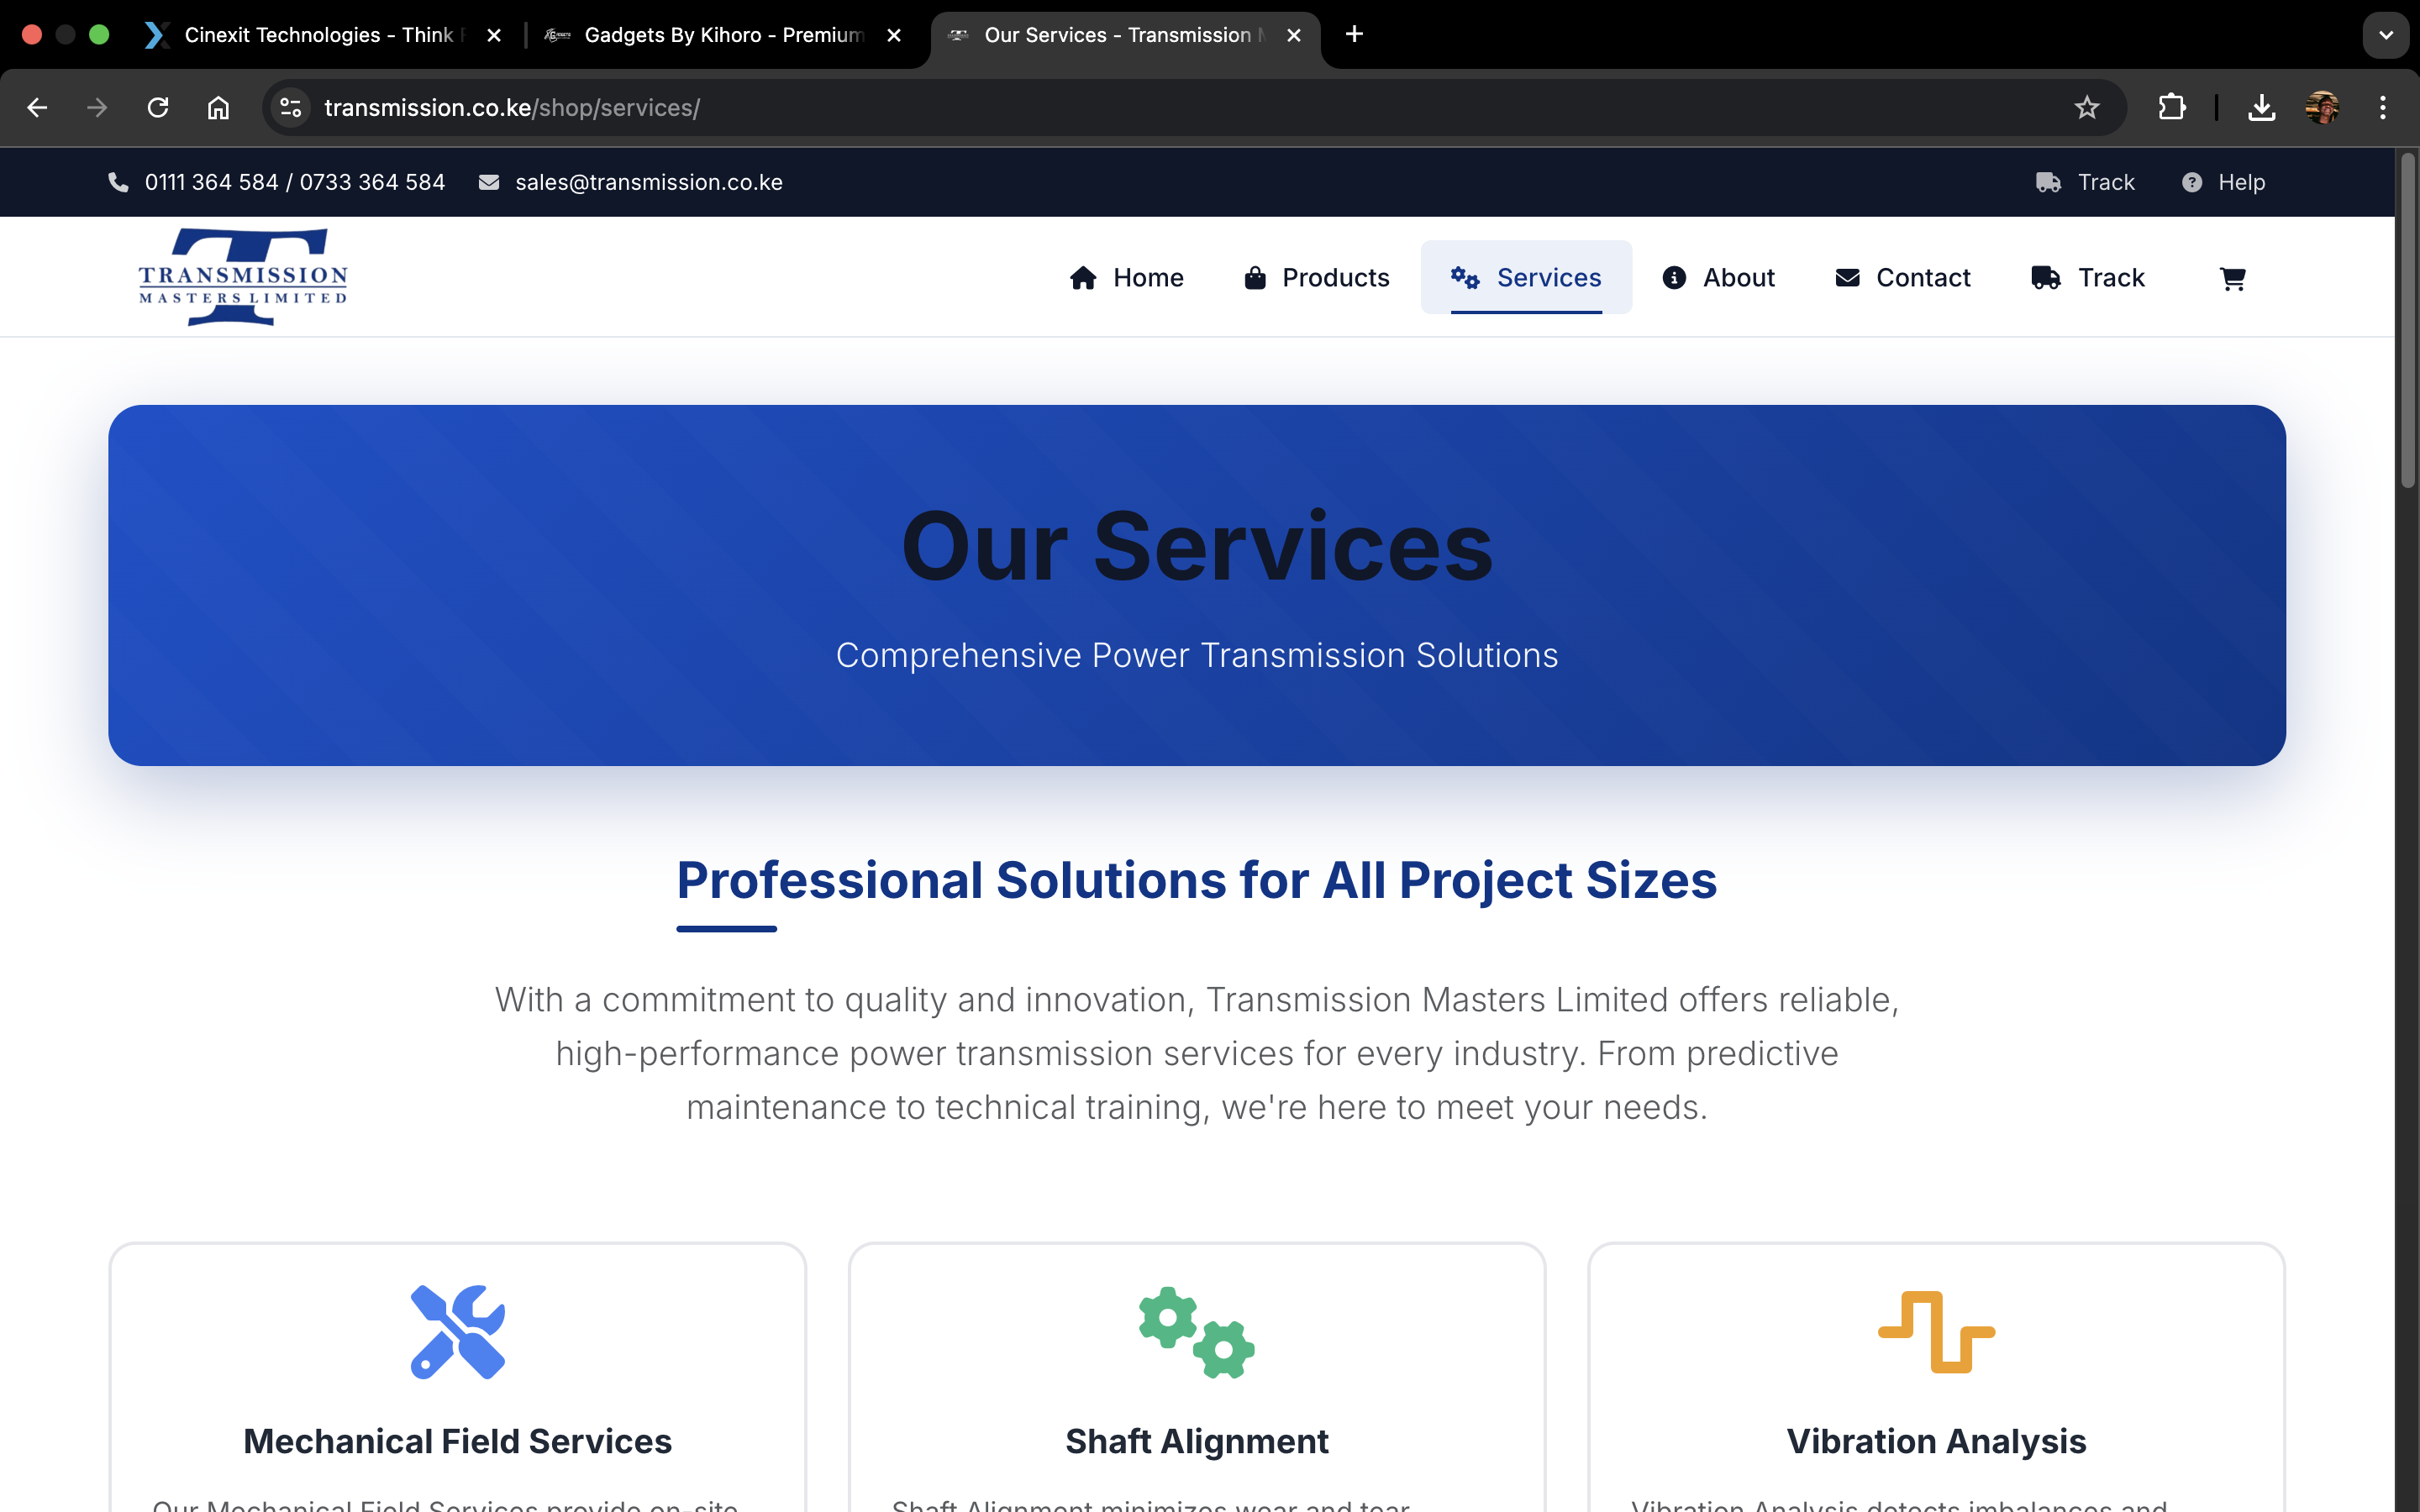Bookmark this page with the star icon
The height and width of the screenshot is (1512, 2420).
coord(2087,107)
